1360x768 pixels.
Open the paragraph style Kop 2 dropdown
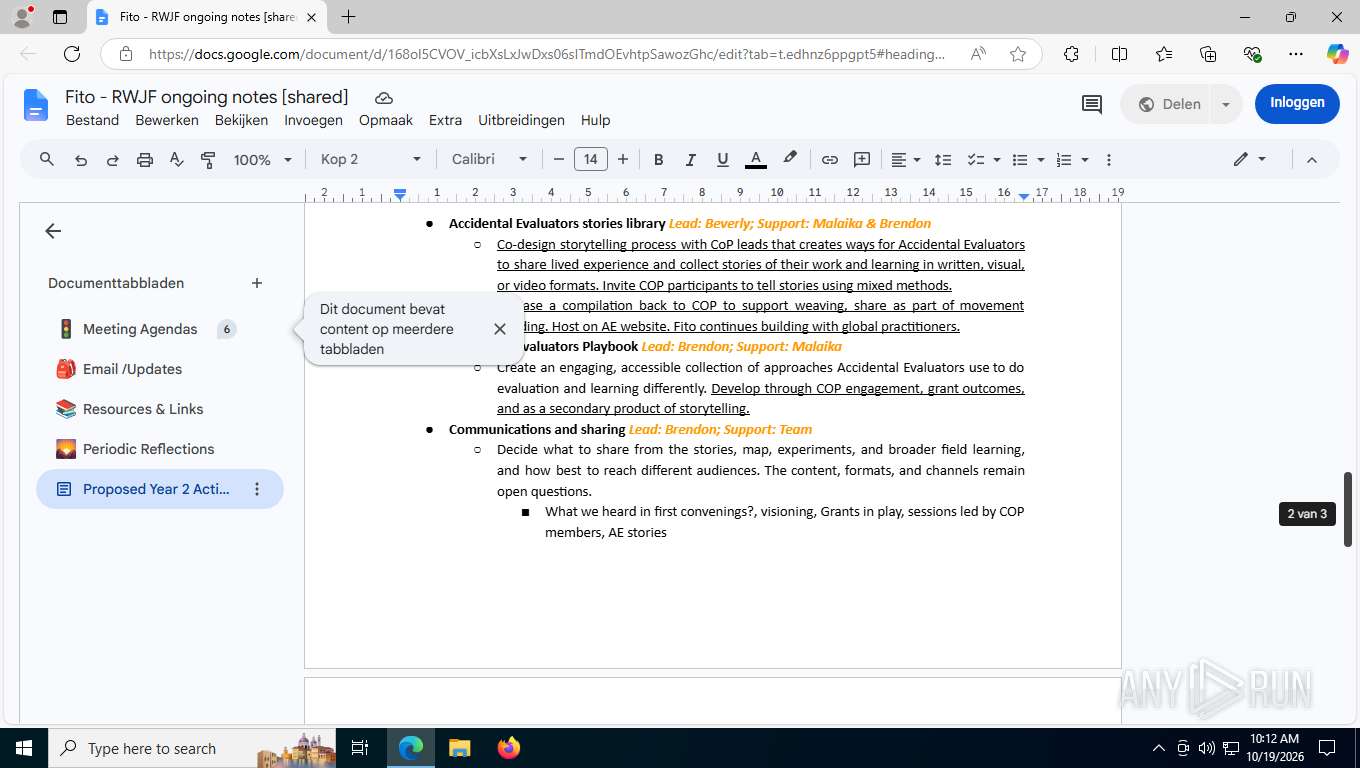click(371, 160)
